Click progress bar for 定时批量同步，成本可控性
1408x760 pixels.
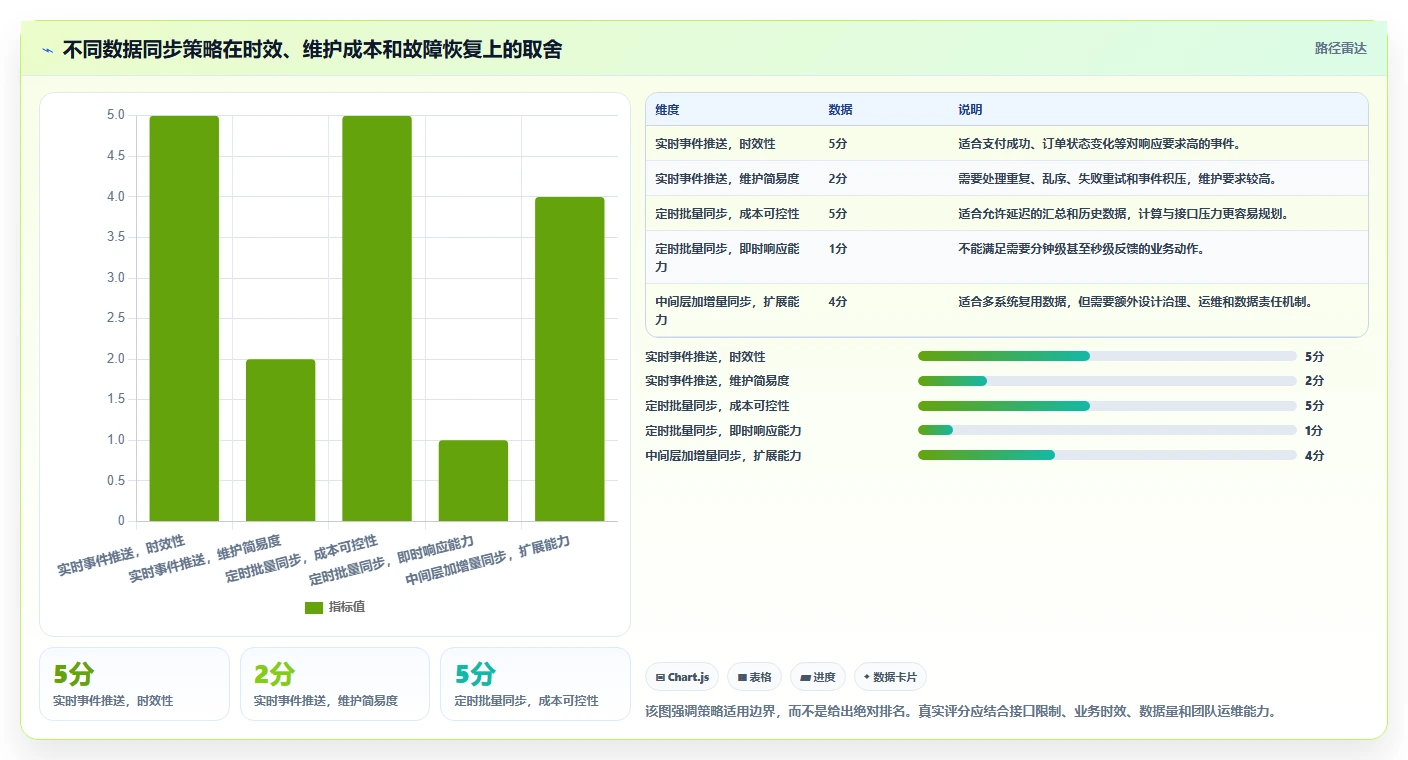[1107, 406]
